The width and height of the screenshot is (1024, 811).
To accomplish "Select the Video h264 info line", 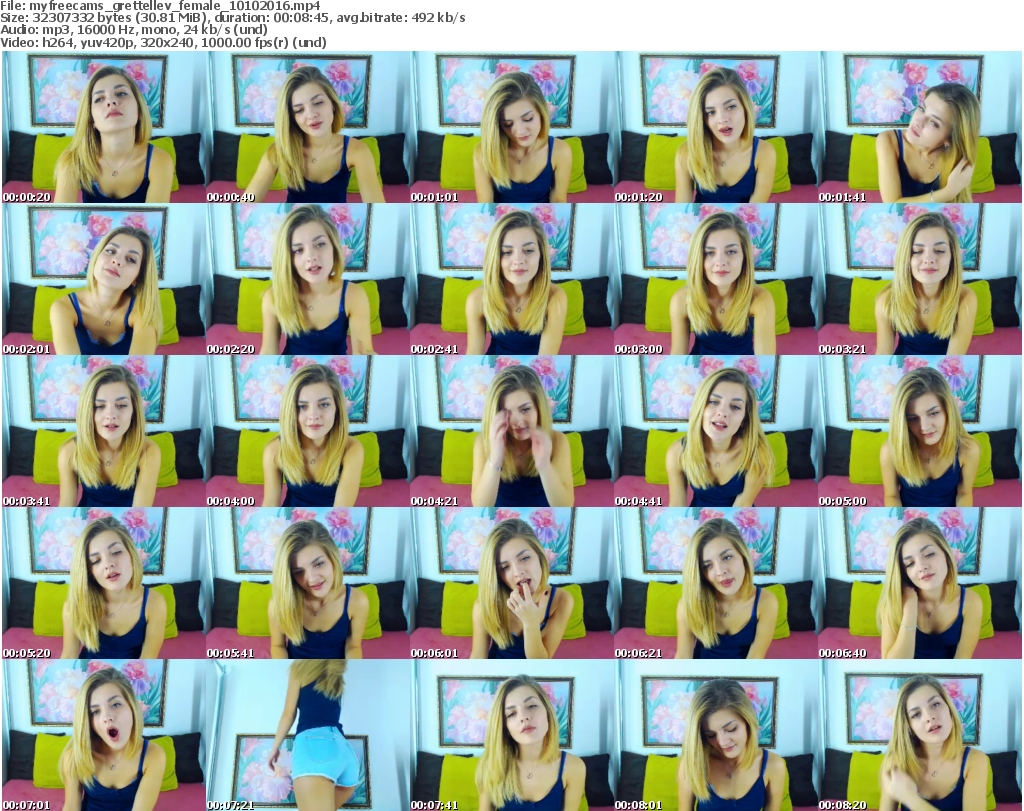I will point(163,42).
